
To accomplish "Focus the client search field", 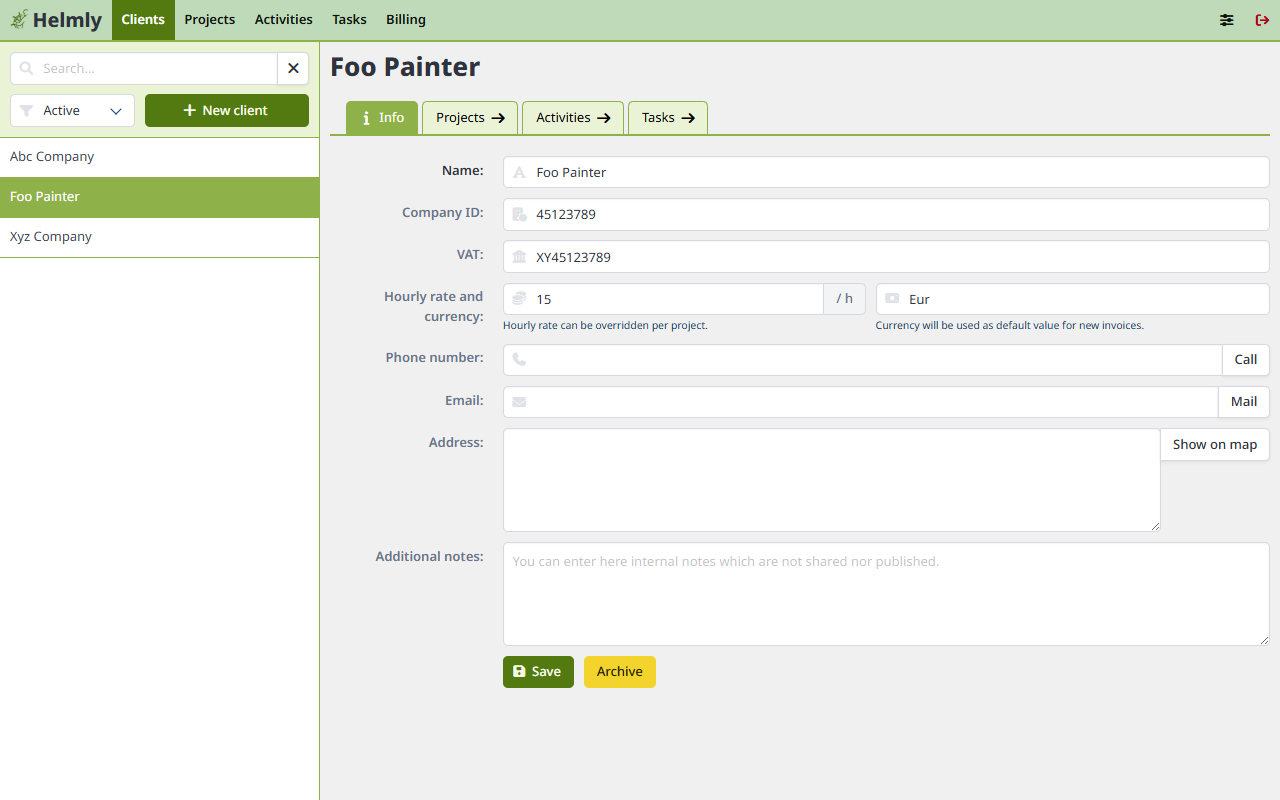I will pyautogui.click(x=144, y=69).
